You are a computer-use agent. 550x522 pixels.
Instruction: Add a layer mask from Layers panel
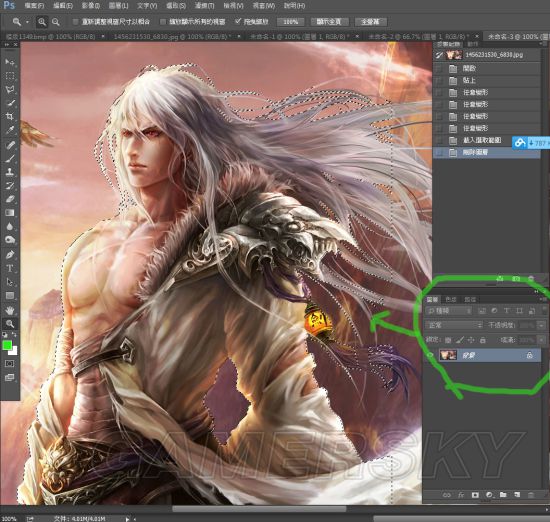click(x=475, y=495)
